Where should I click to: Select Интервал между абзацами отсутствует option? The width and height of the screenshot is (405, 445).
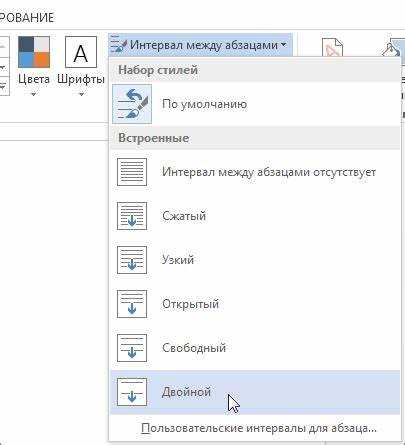coord(255,172)
